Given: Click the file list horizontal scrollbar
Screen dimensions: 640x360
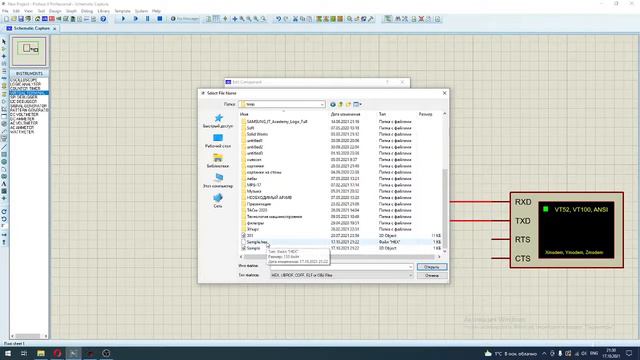Looking at the screenshot, I should (x=340, y=257).
